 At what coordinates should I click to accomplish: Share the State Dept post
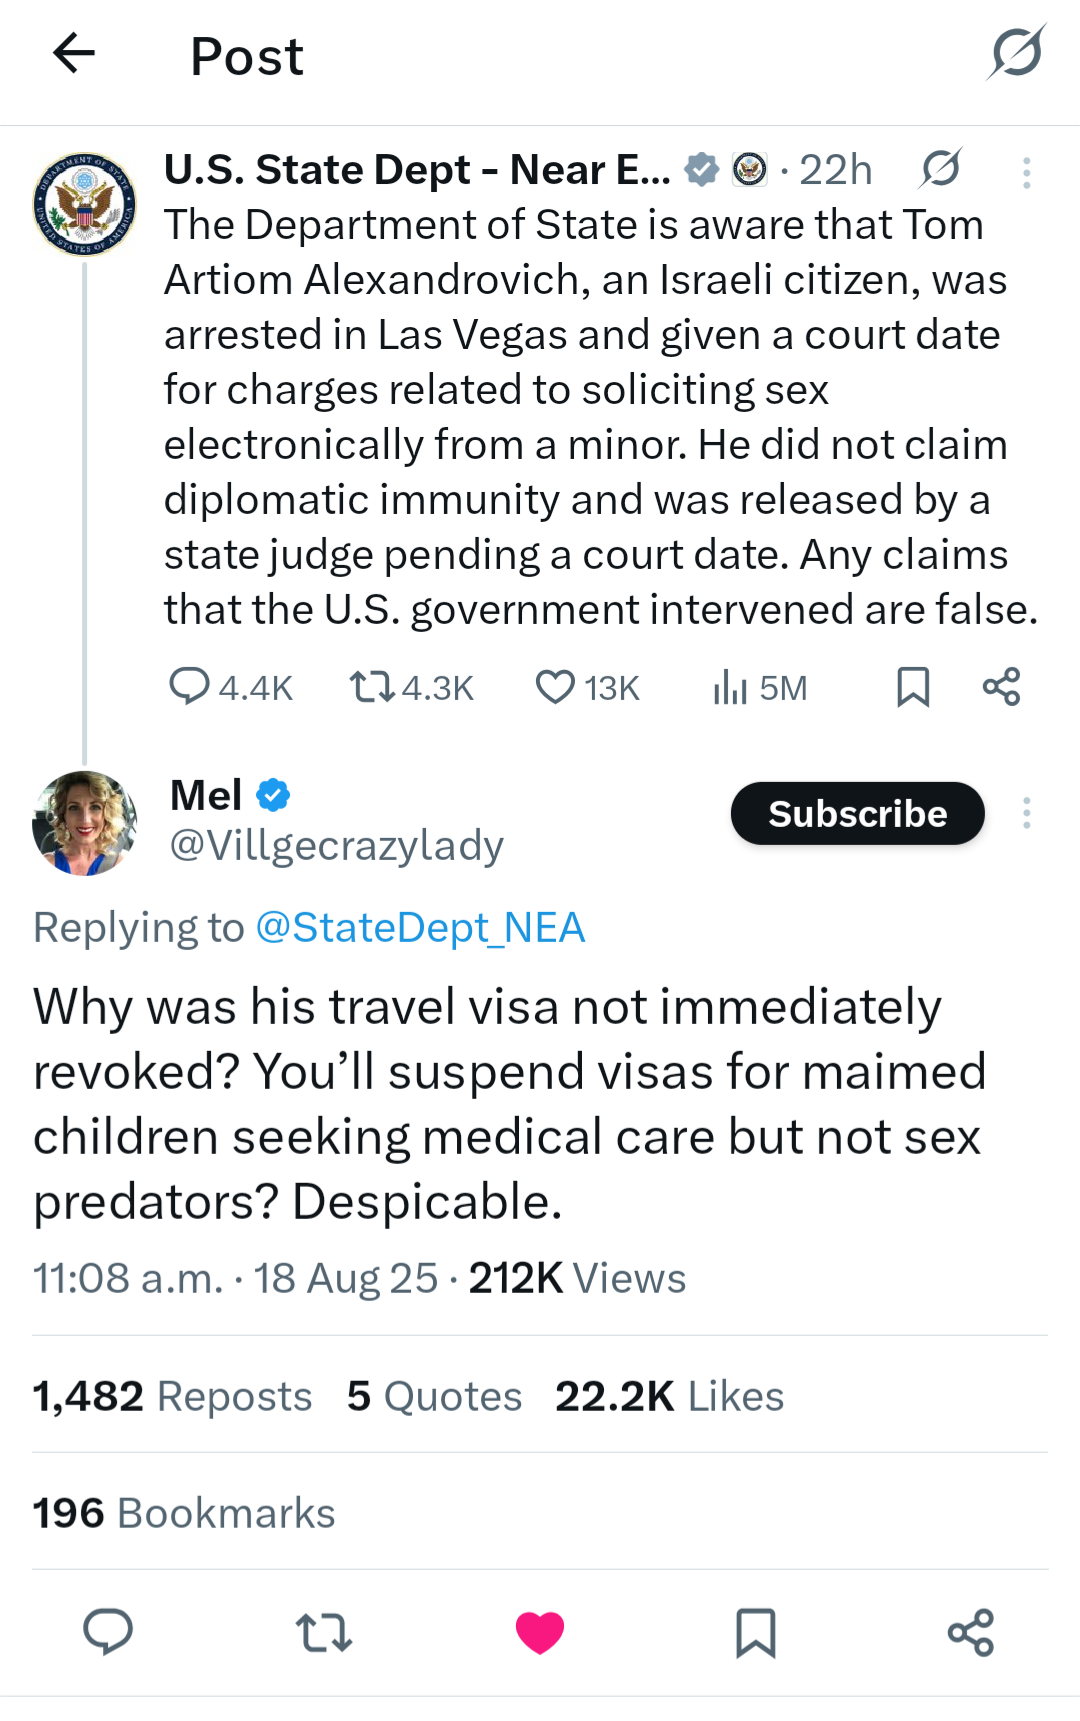pyautogui.click(x=1001, y=687)
